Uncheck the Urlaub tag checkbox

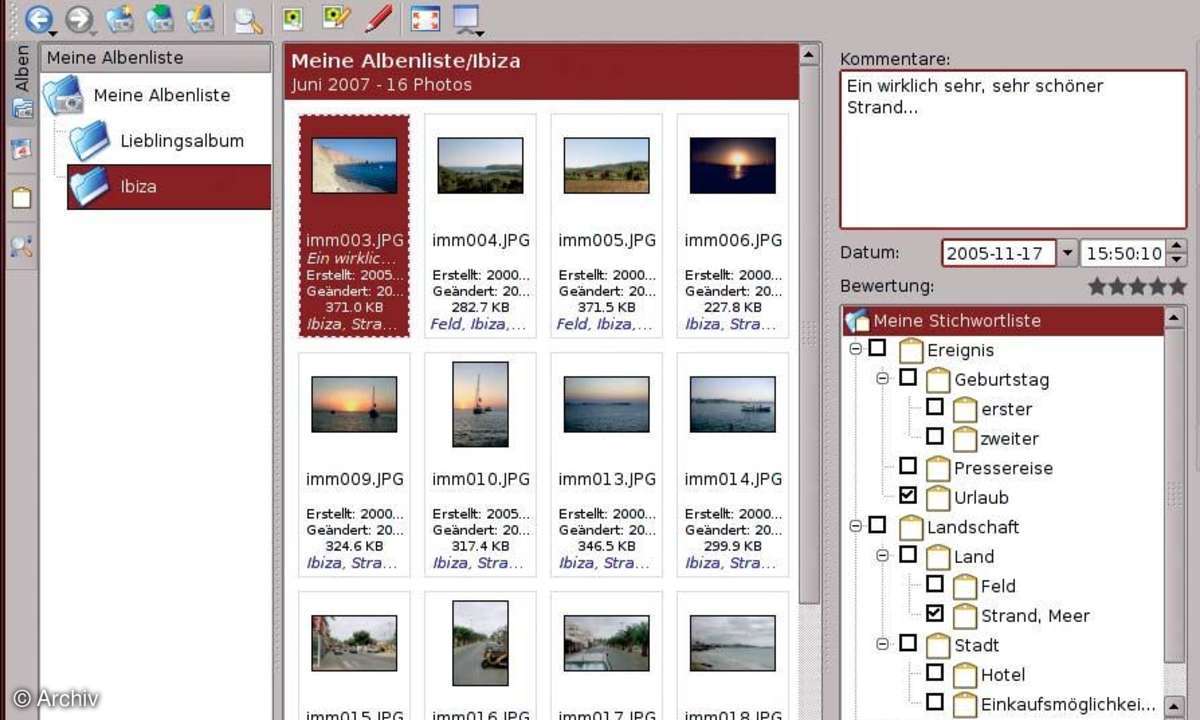[908, 495]
